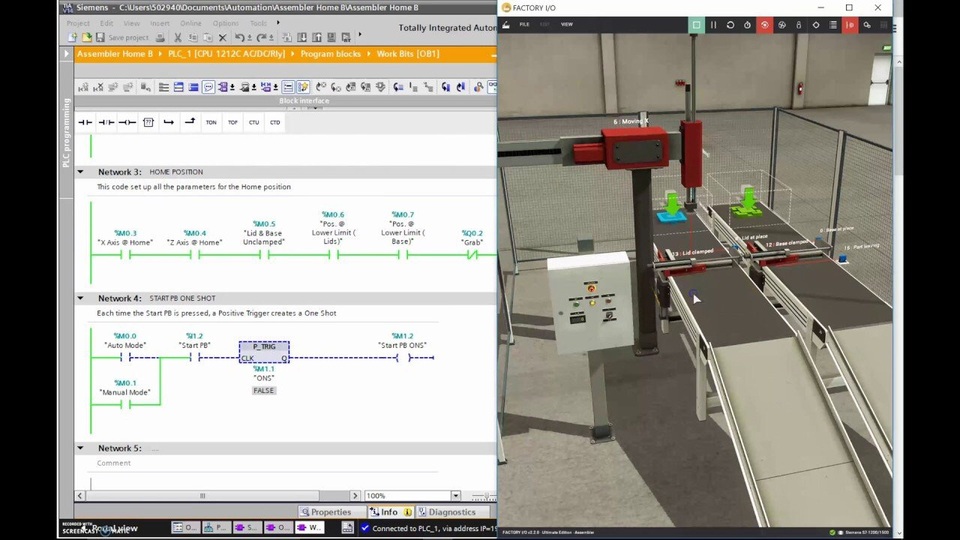Insert an output coil instruction
The height and width of the screenshot is (540, 960).
(127, 122)
